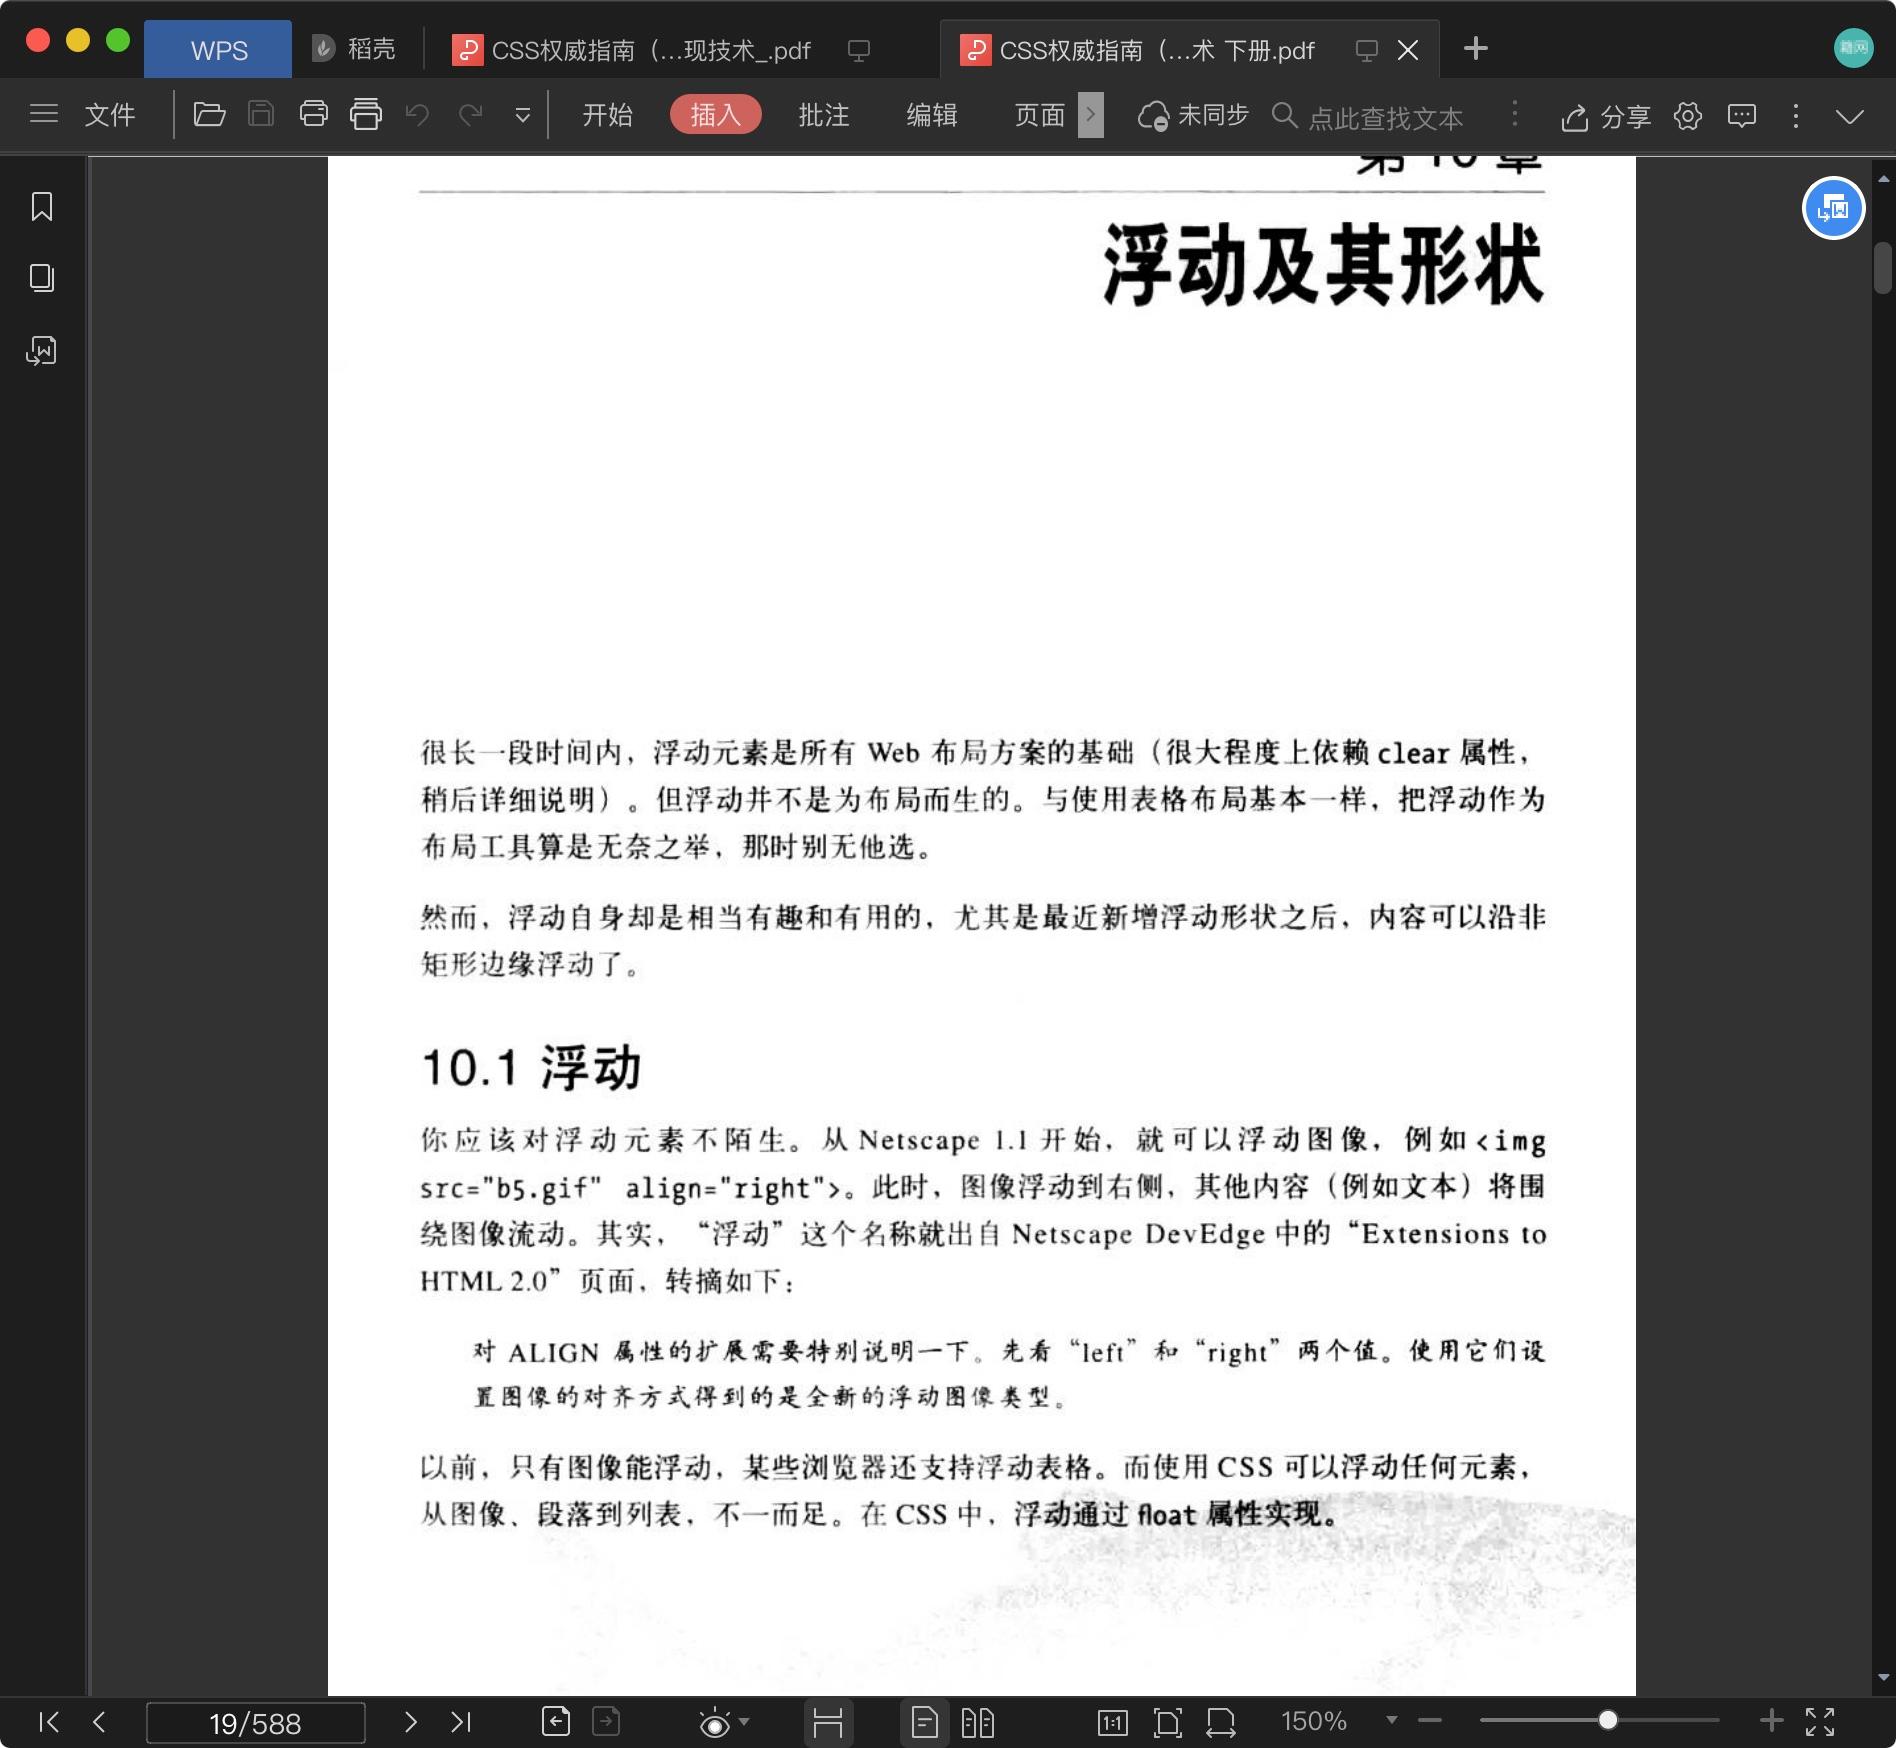This screenshot has height=1748, width=1896.
Task: Open the more options vertical dots
Action: click(x=1796, y=115)
